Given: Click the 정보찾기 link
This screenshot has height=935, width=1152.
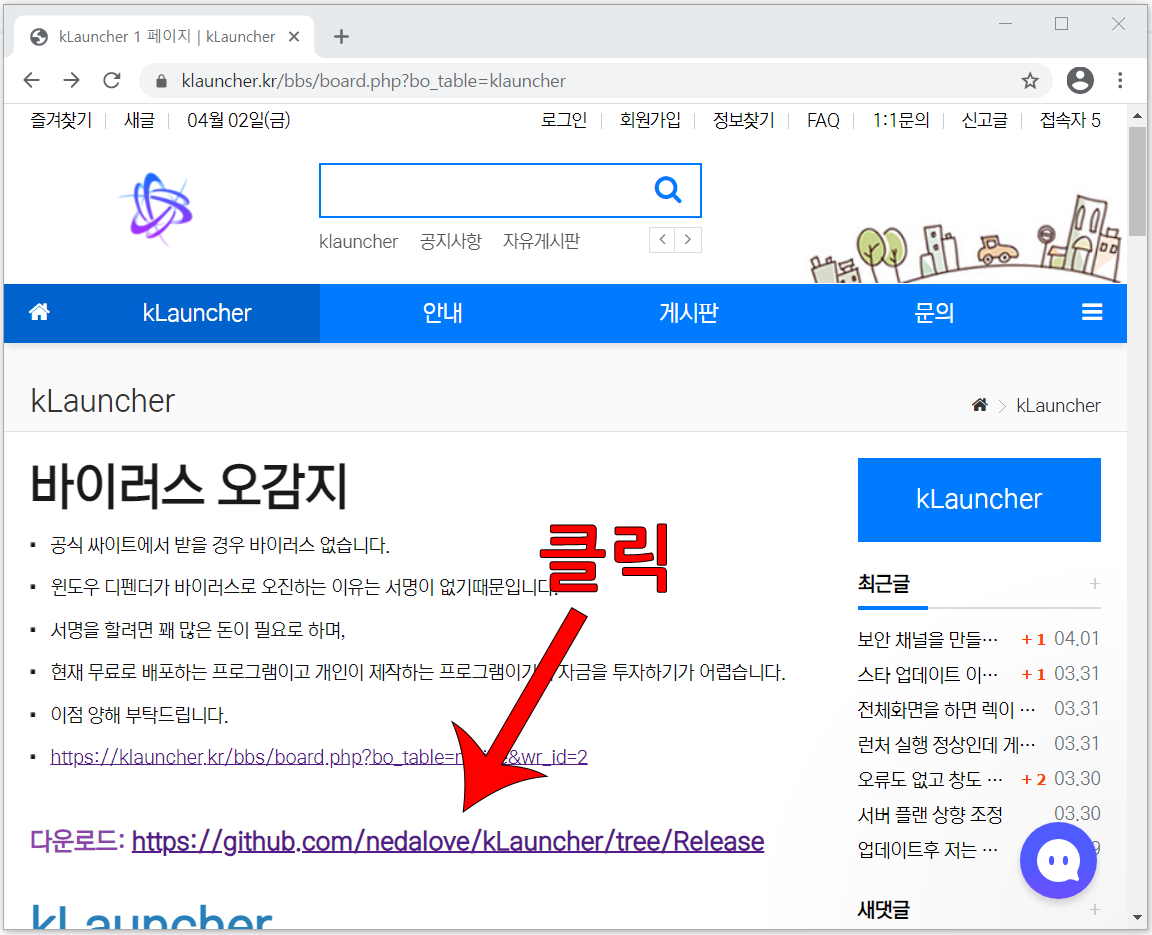Looking at the screenshot, I should [x=744, y=120].
